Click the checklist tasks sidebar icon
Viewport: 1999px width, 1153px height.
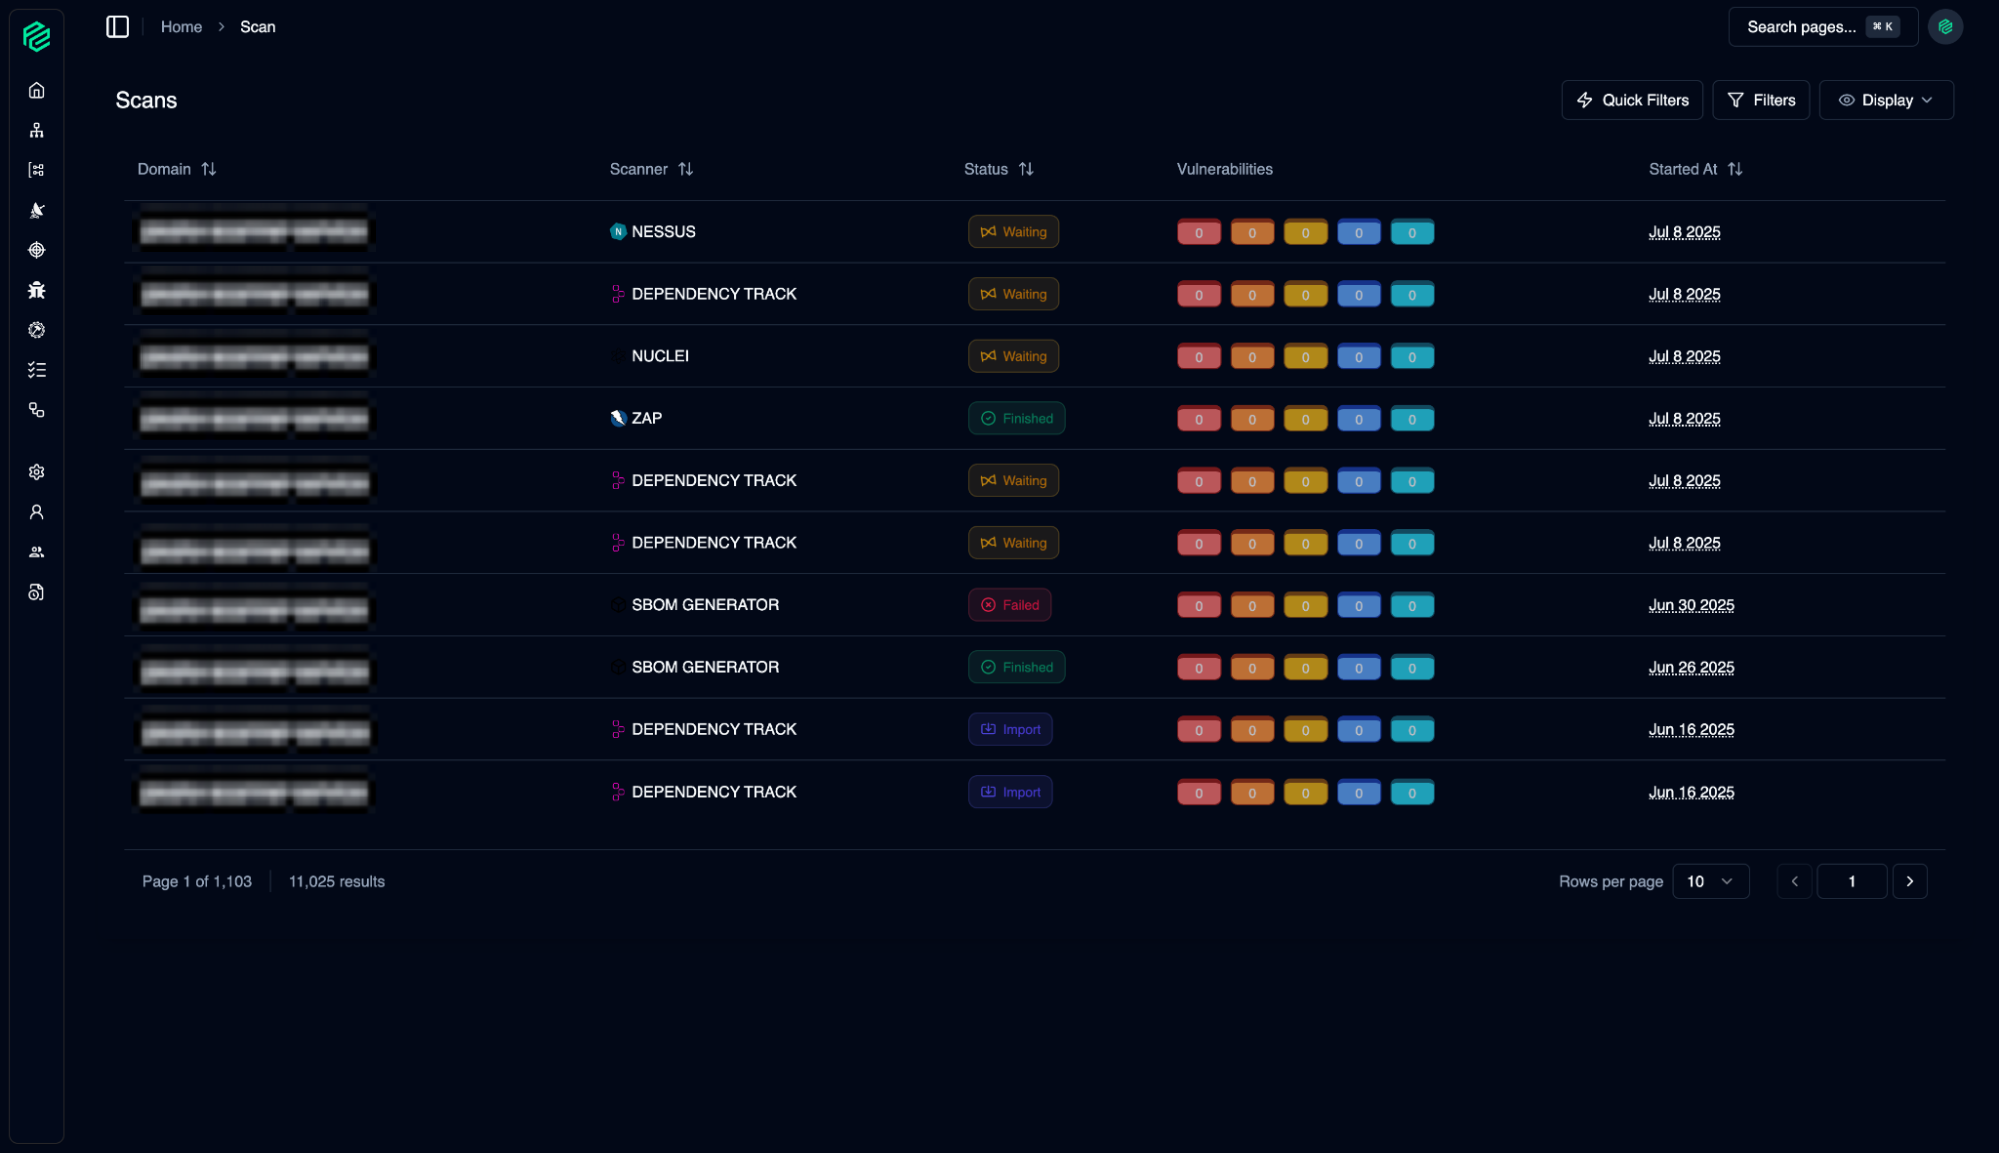37,370
